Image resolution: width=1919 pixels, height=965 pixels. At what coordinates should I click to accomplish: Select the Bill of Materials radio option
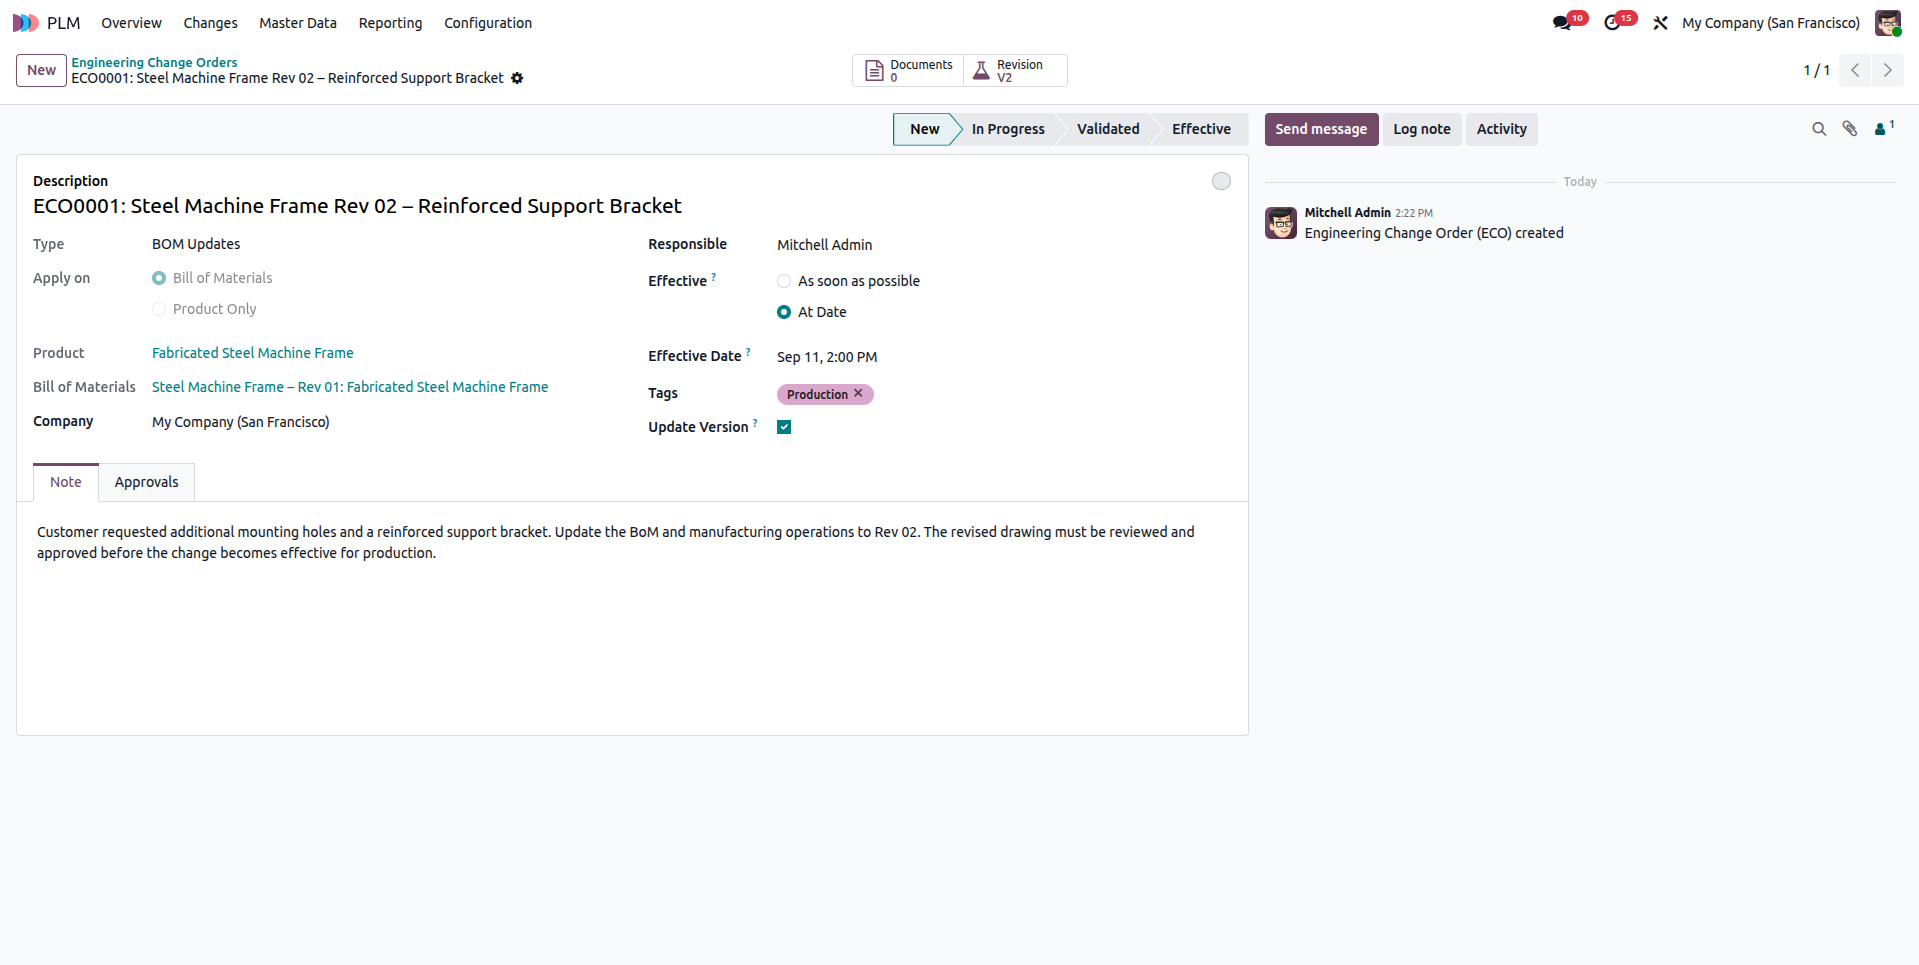pyautogui.click(x=159, y=278)
